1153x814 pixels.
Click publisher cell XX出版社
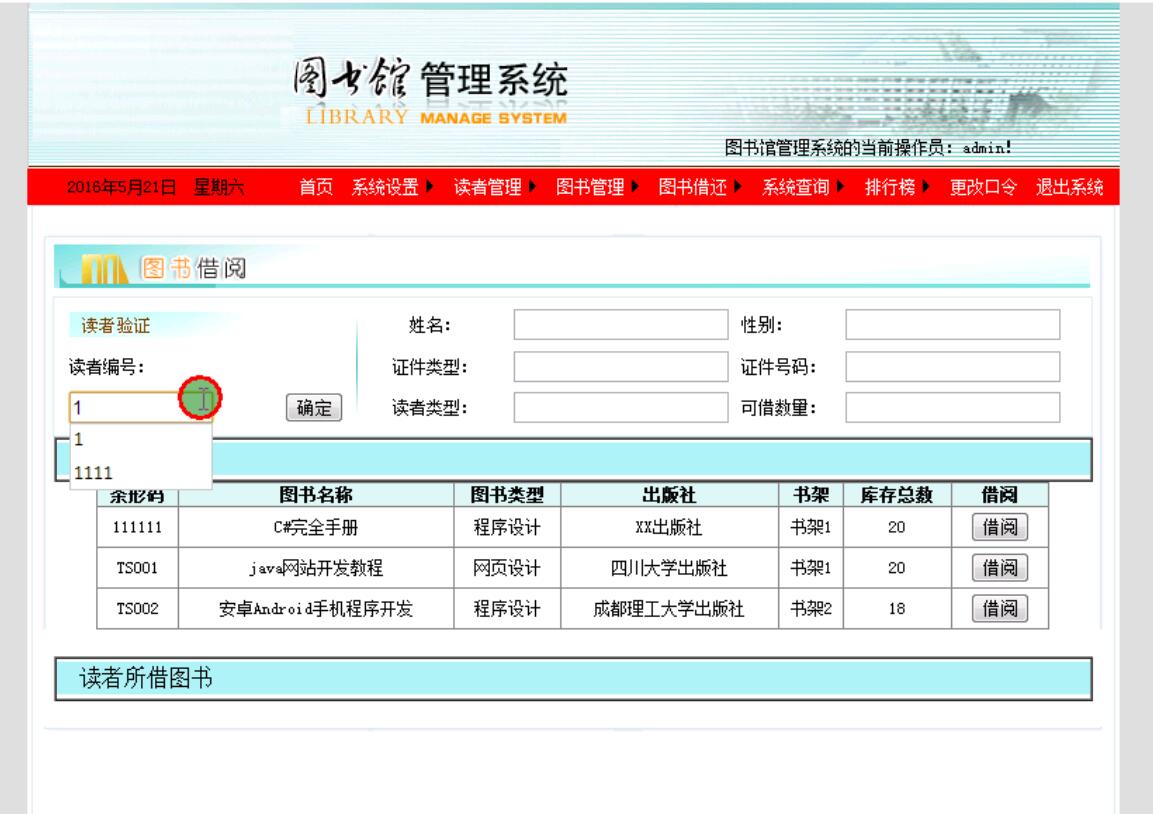coord(669,527)
